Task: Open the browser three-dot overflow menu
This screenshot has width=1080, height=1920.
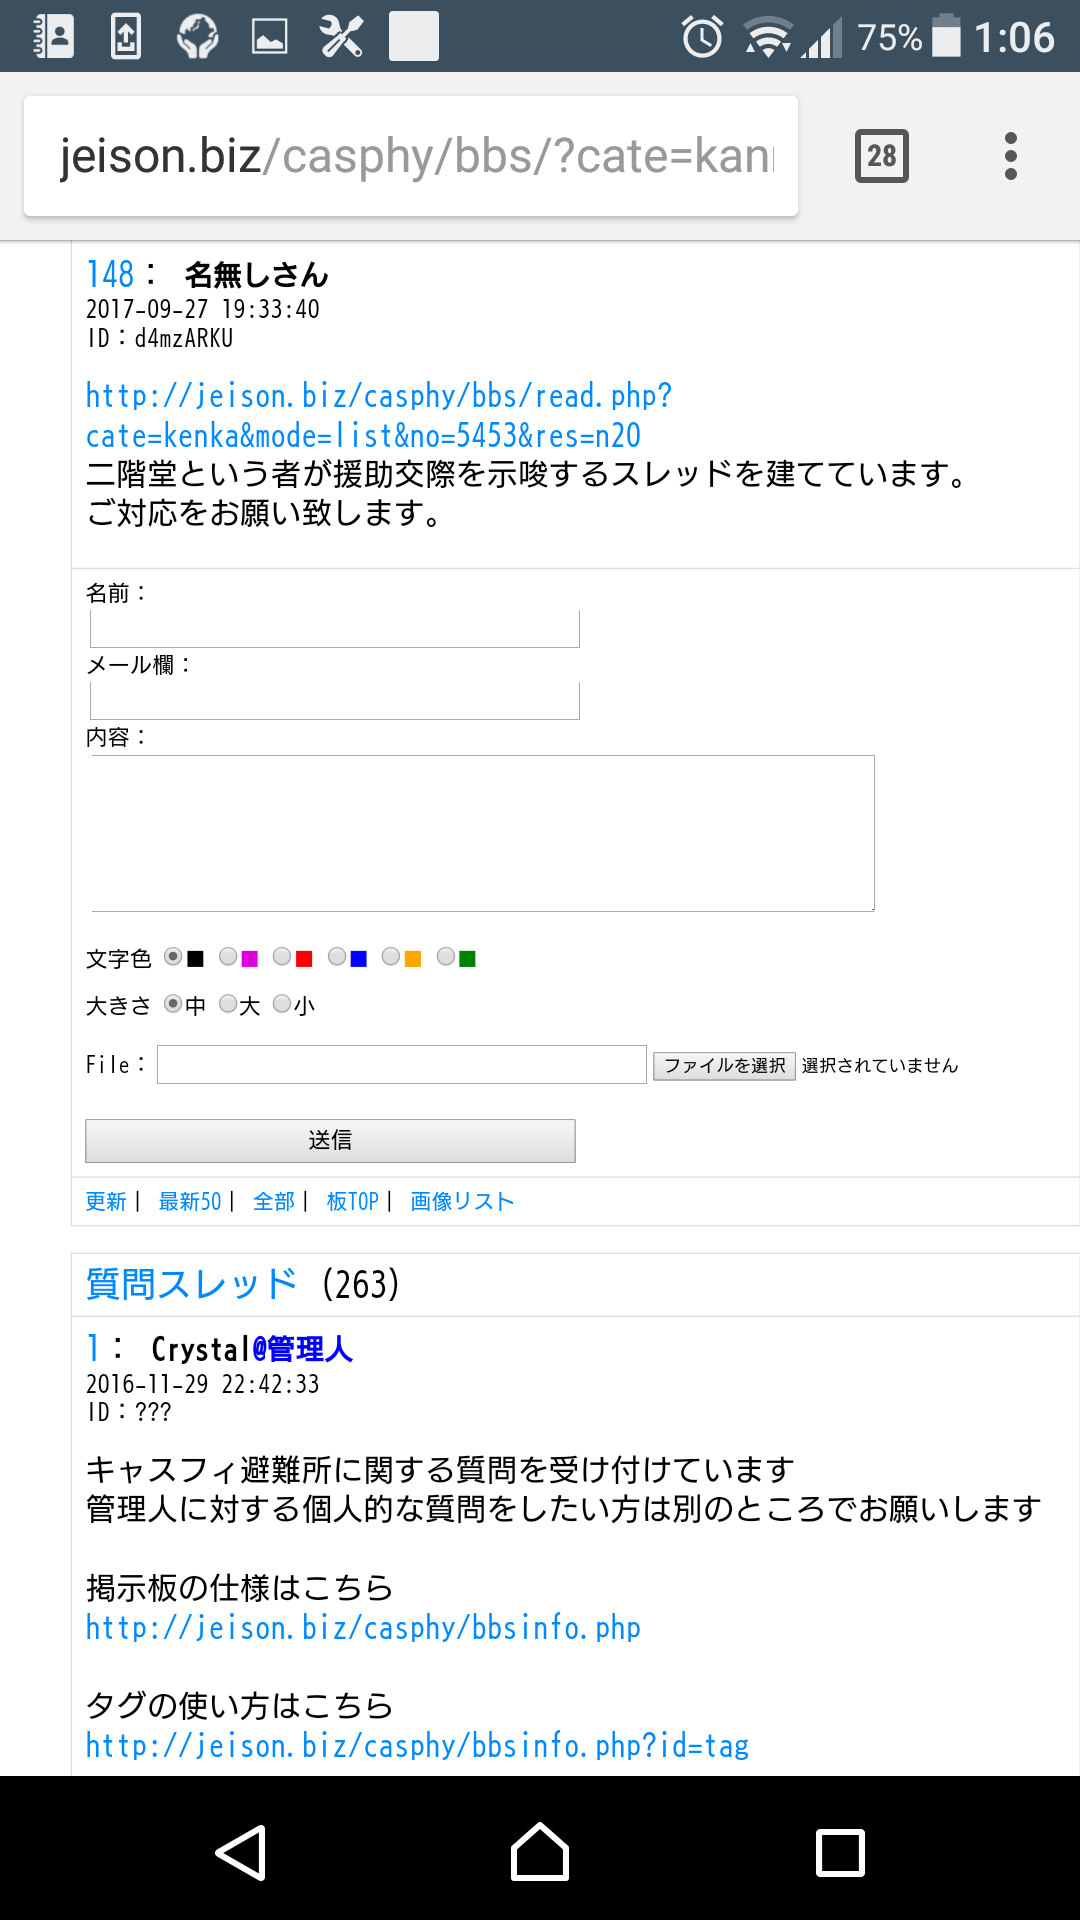Action: pos(1010,156)
